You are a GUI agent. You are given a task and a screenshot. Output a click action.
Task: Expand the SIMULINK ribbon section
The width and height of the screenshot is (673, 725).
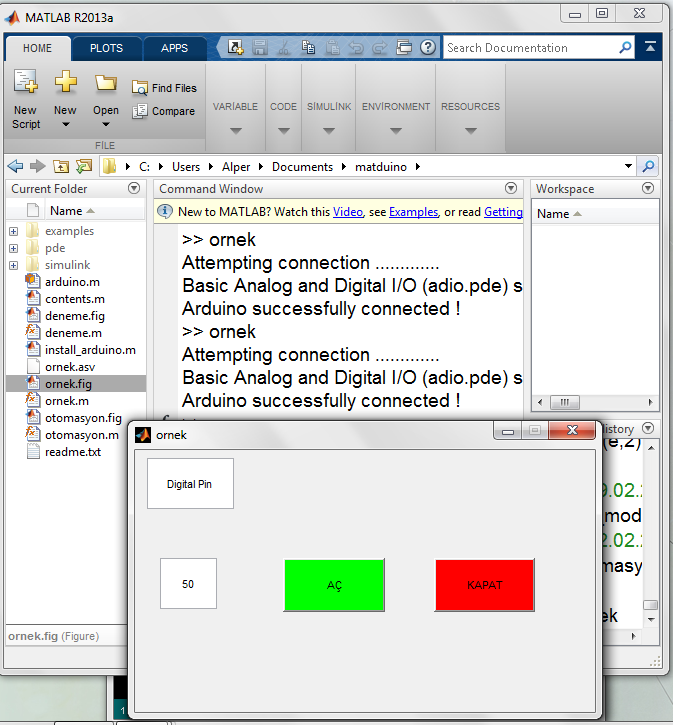[329, 131]
